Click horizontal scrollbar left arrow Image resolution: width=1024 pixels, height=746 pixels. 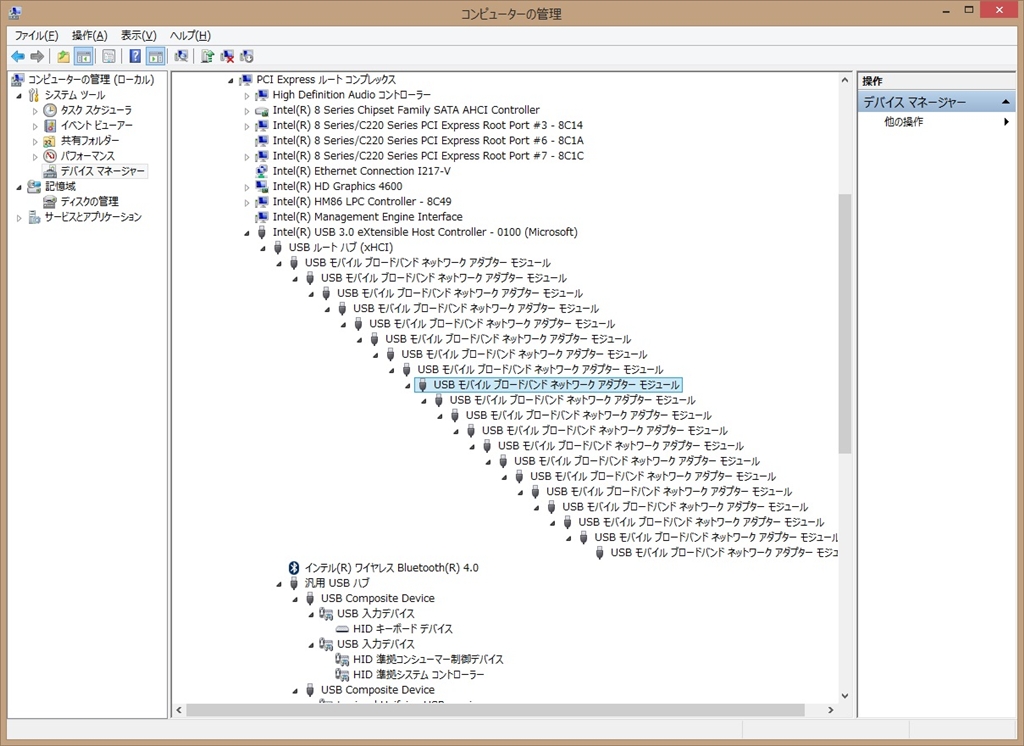[179, 710]
